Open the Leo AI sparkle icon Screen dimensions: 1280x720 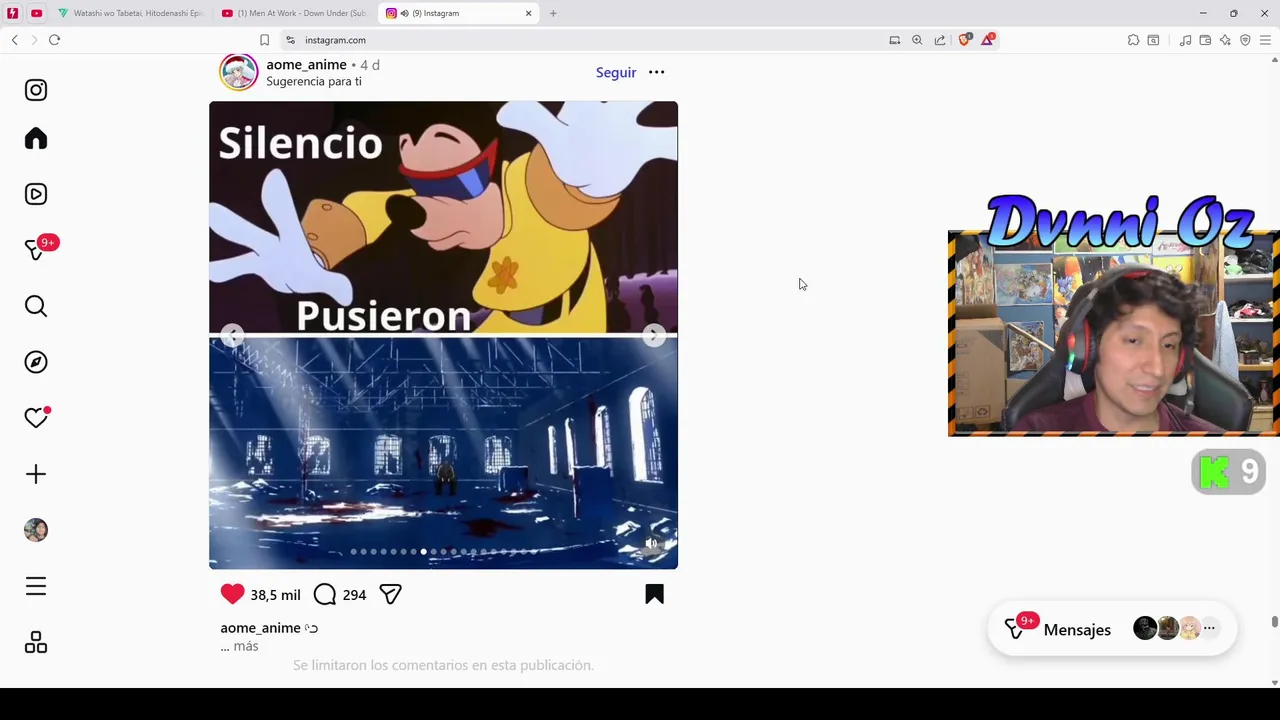pos(1225,40)
